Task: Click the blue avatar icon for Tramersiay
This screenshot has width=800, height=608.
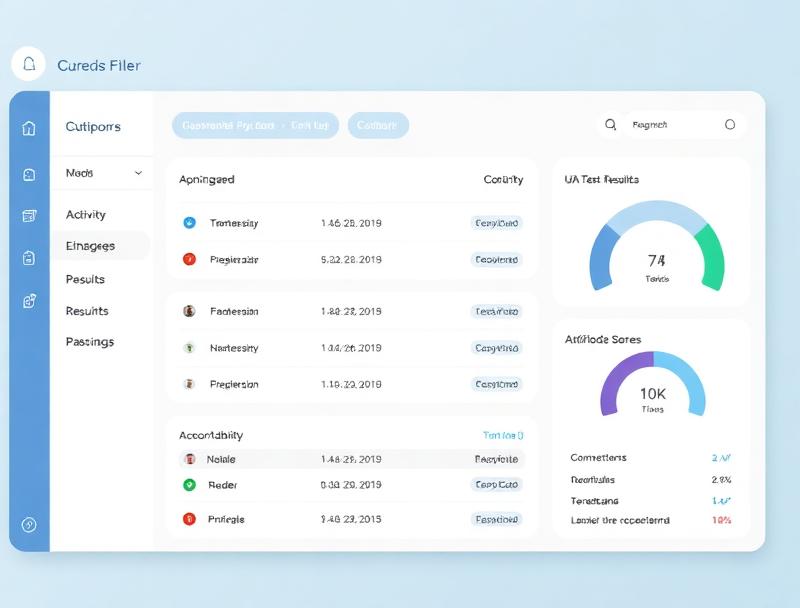Action: click(189, 222)
